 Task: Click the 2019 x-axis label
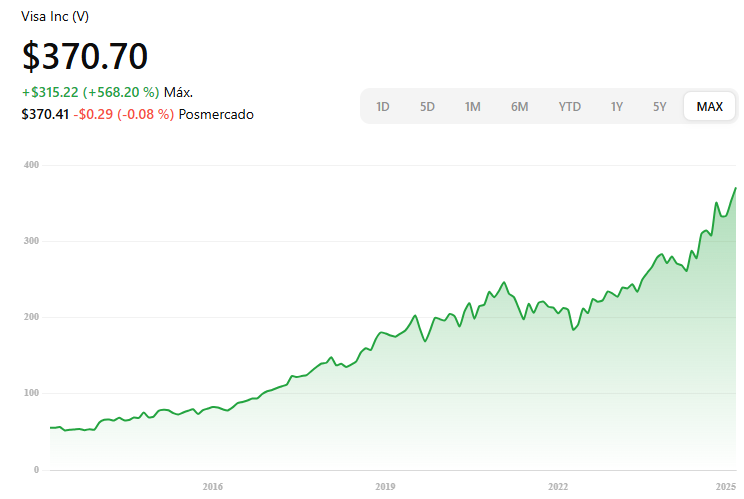click(385, 487)
